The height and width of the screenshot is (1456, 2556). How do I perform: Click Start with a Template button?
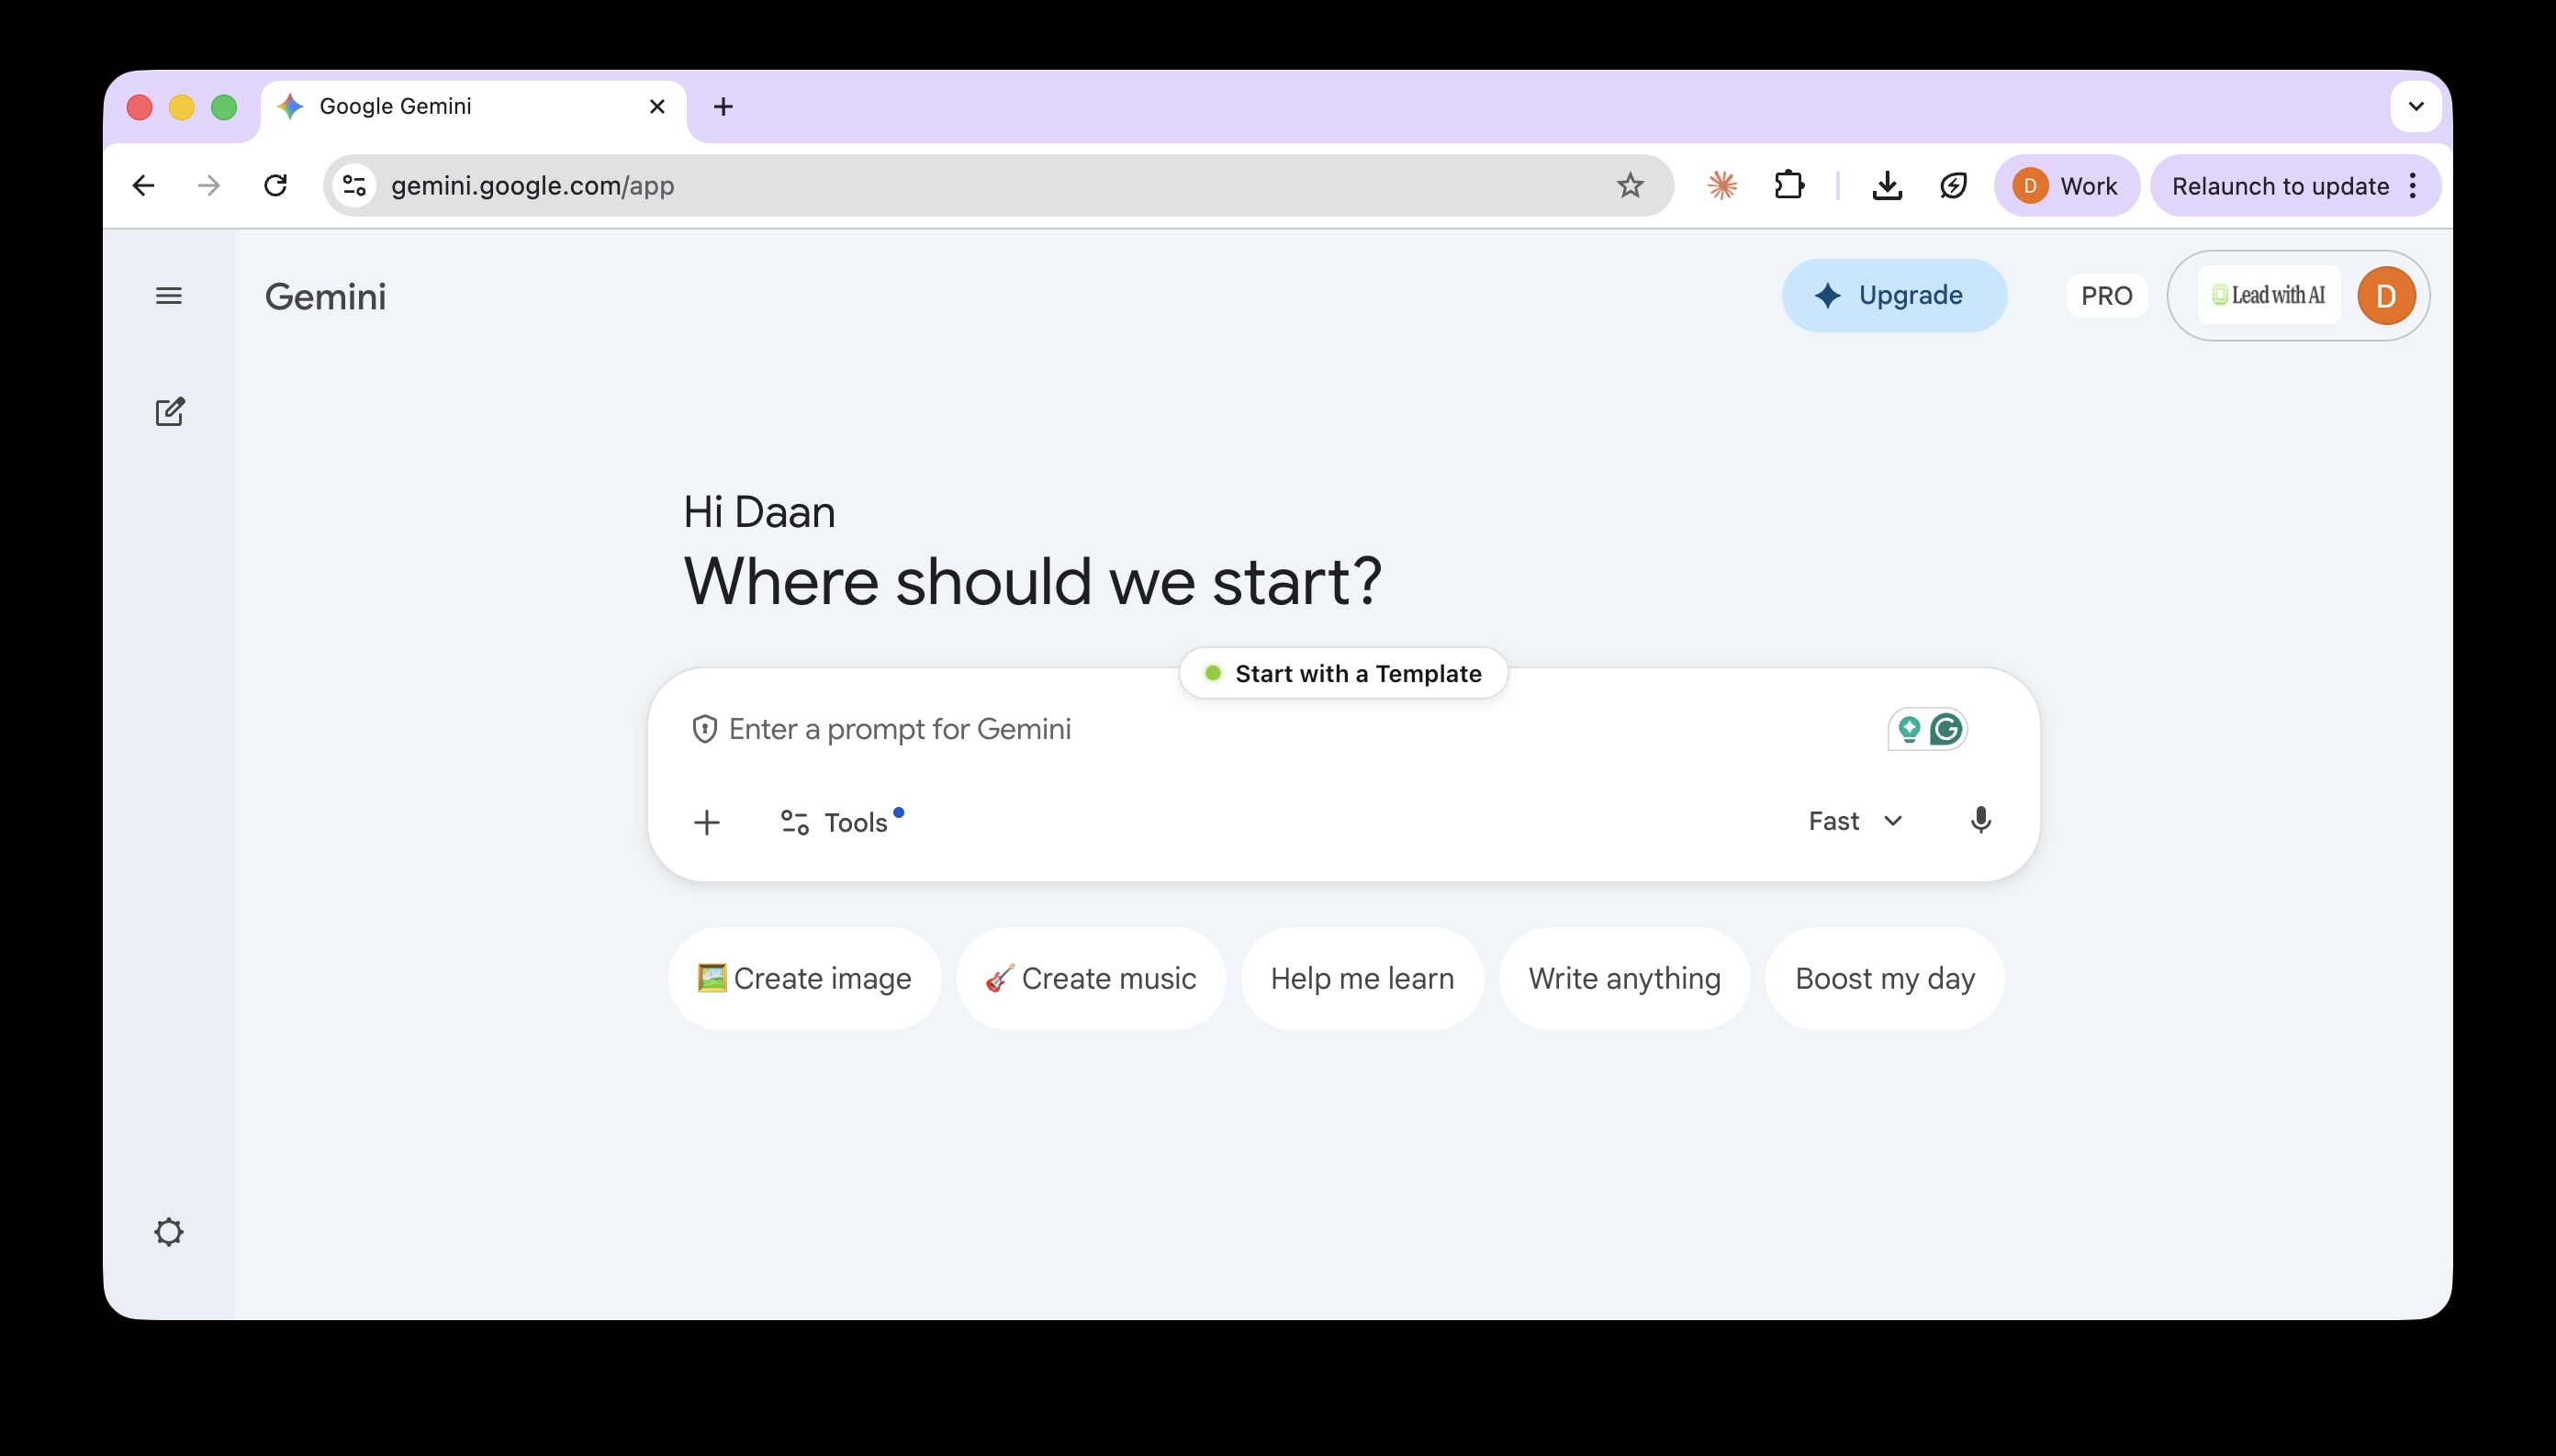[1343, 674]
